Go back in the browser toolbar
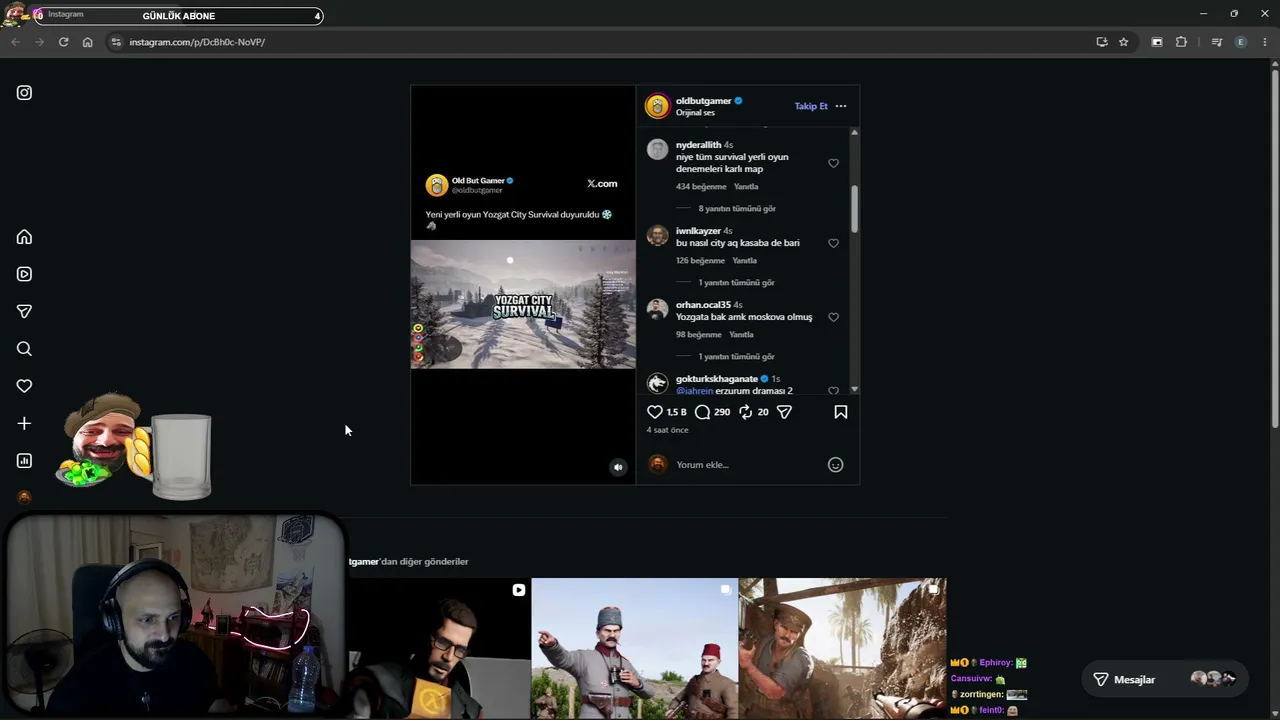The image size is (1280, 720). (15, 42)
